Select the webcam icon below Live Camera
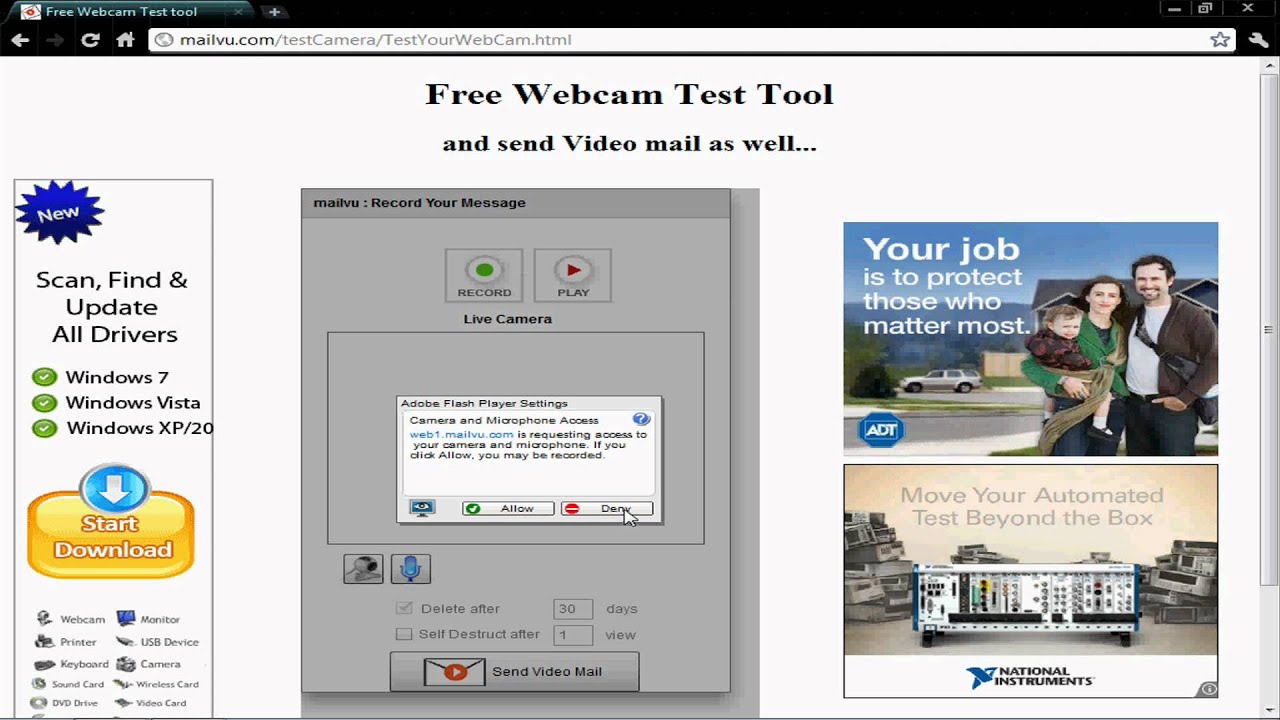 point(363,568)
